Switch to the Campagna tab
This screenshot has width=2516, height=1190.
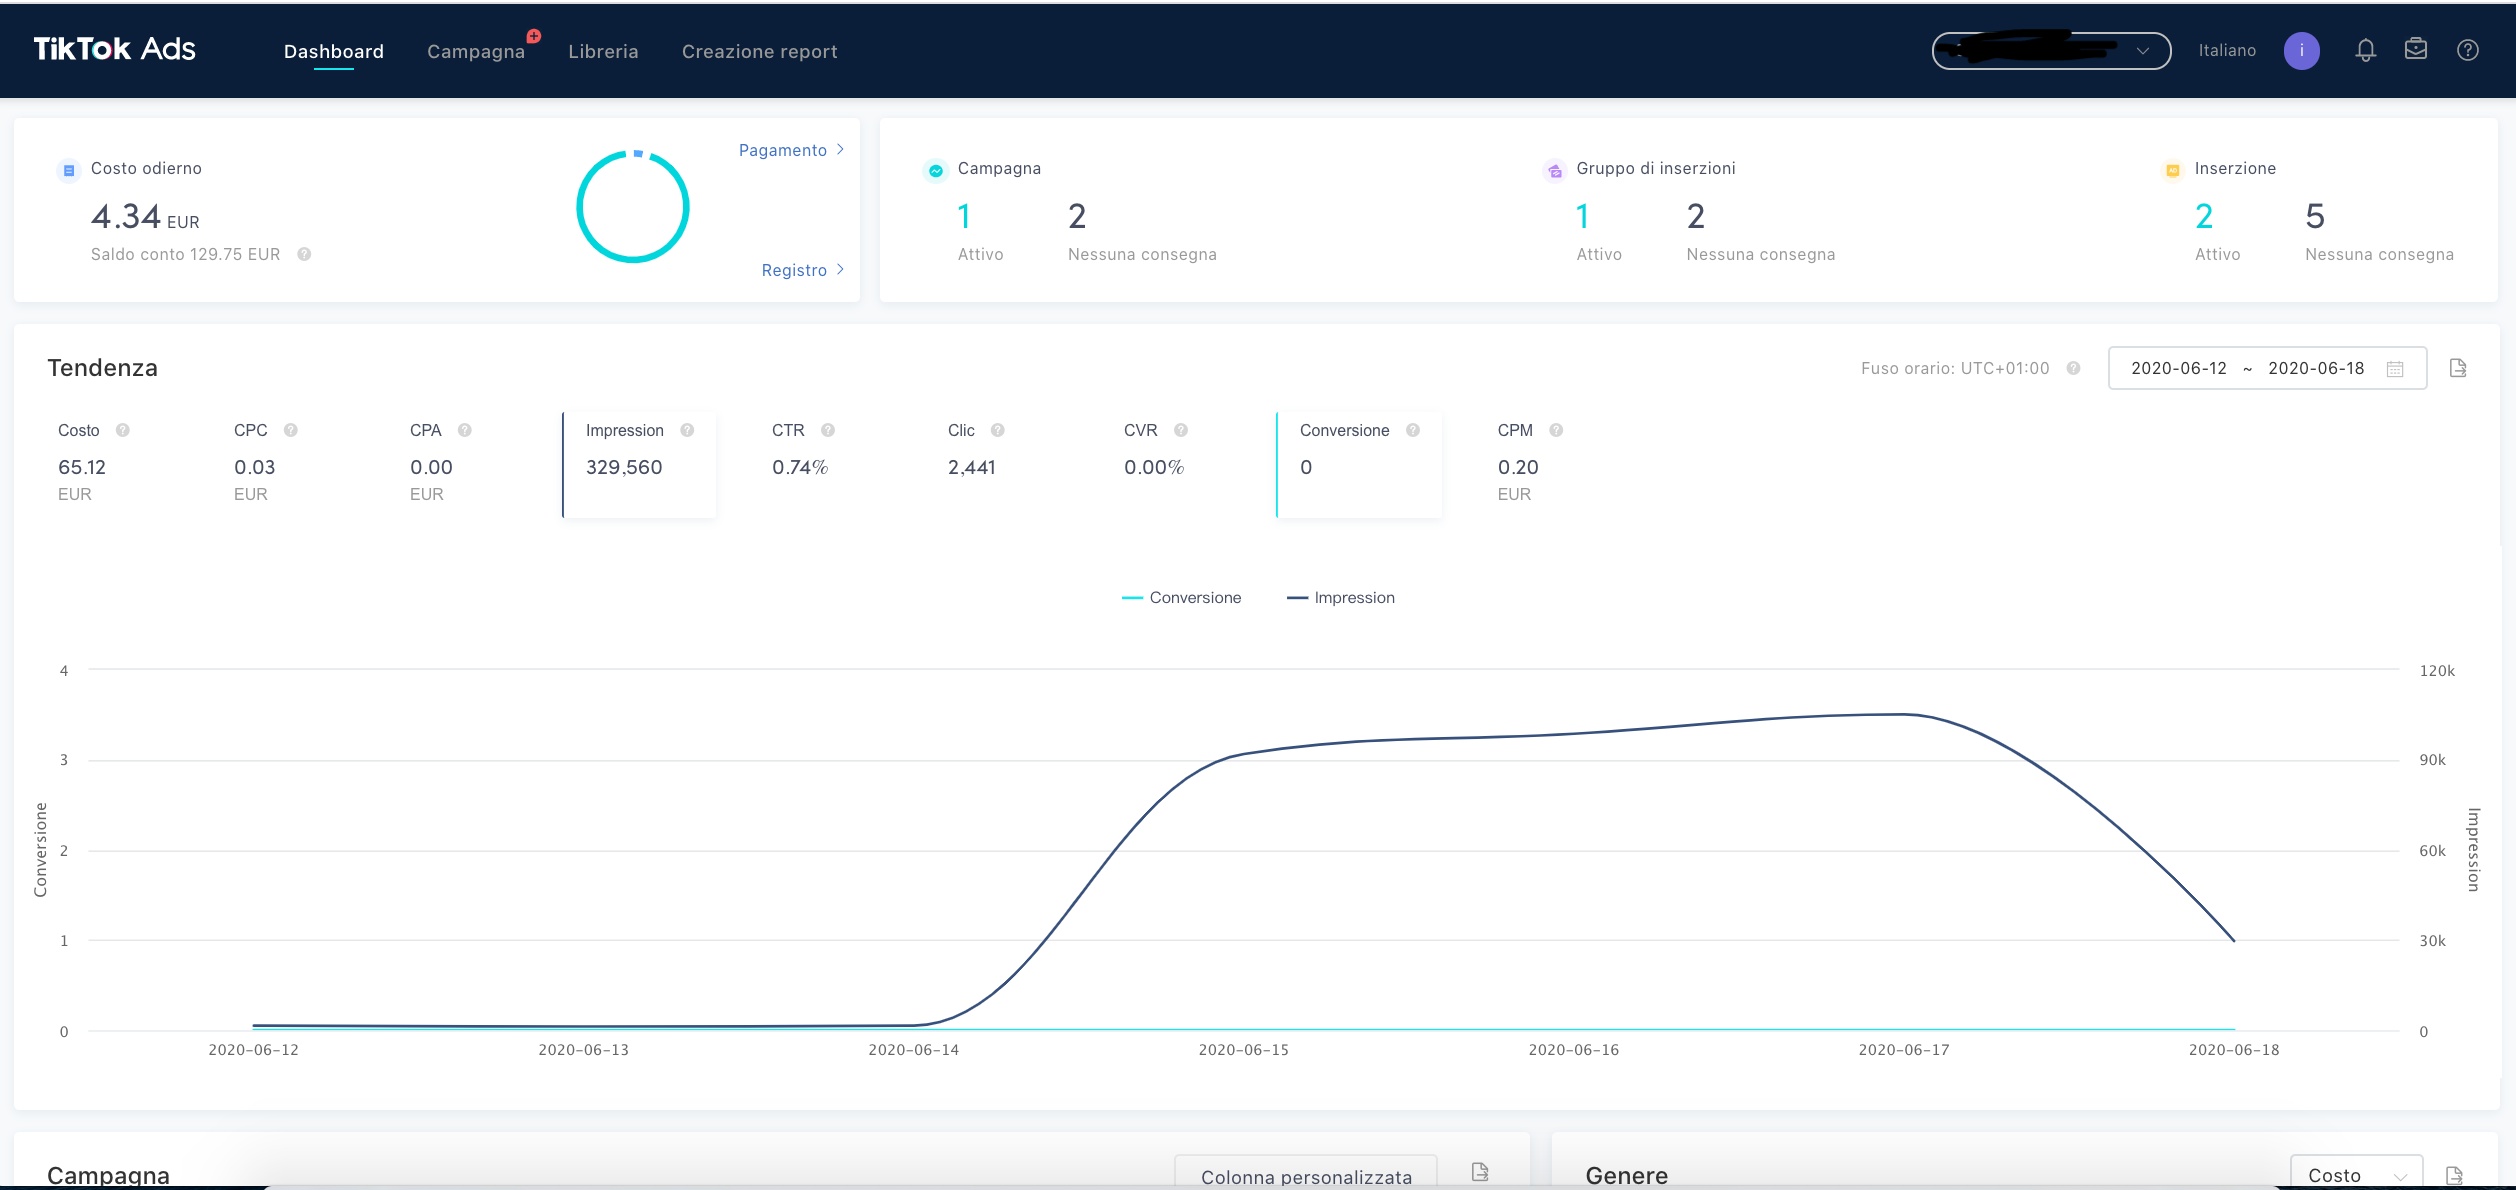click(x=476, y=51)
